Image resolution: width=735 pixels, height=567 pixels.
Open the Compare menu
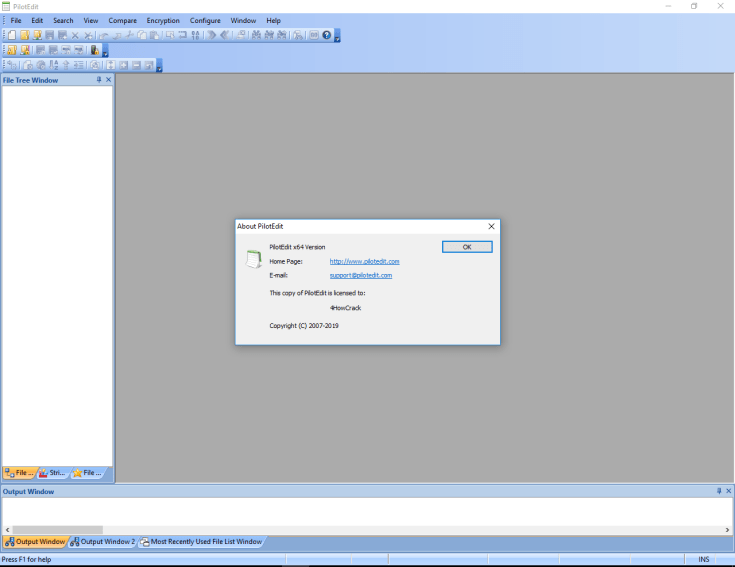pos(122,21)
